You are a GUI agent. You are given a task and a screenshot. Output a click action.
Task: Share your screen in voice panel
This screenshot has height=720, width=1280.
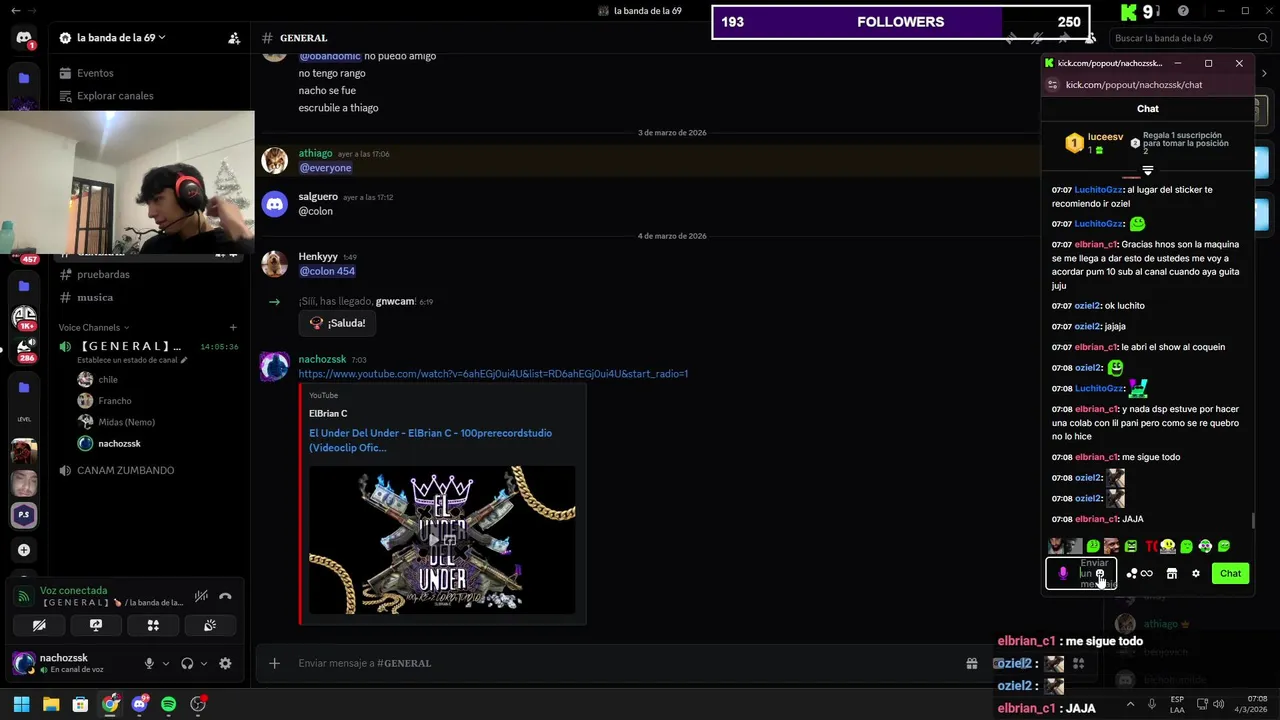96,625
